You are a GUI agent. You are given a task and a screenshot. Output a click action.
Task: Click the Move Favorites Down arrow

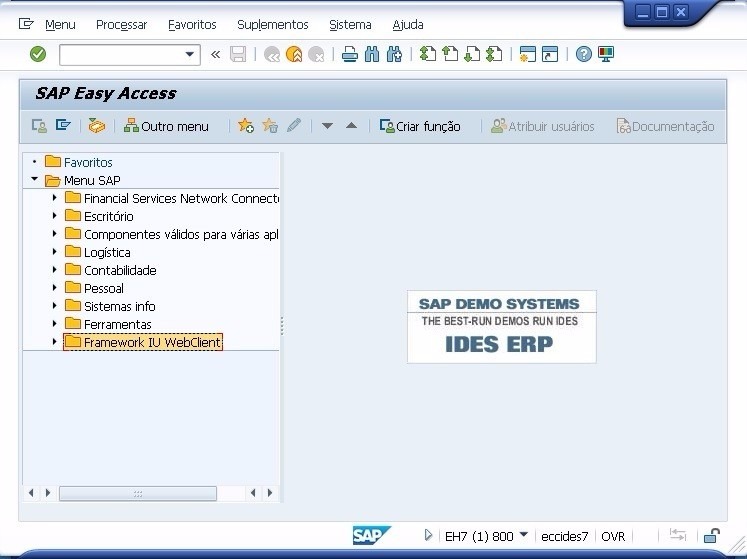(x=327, y=126)
